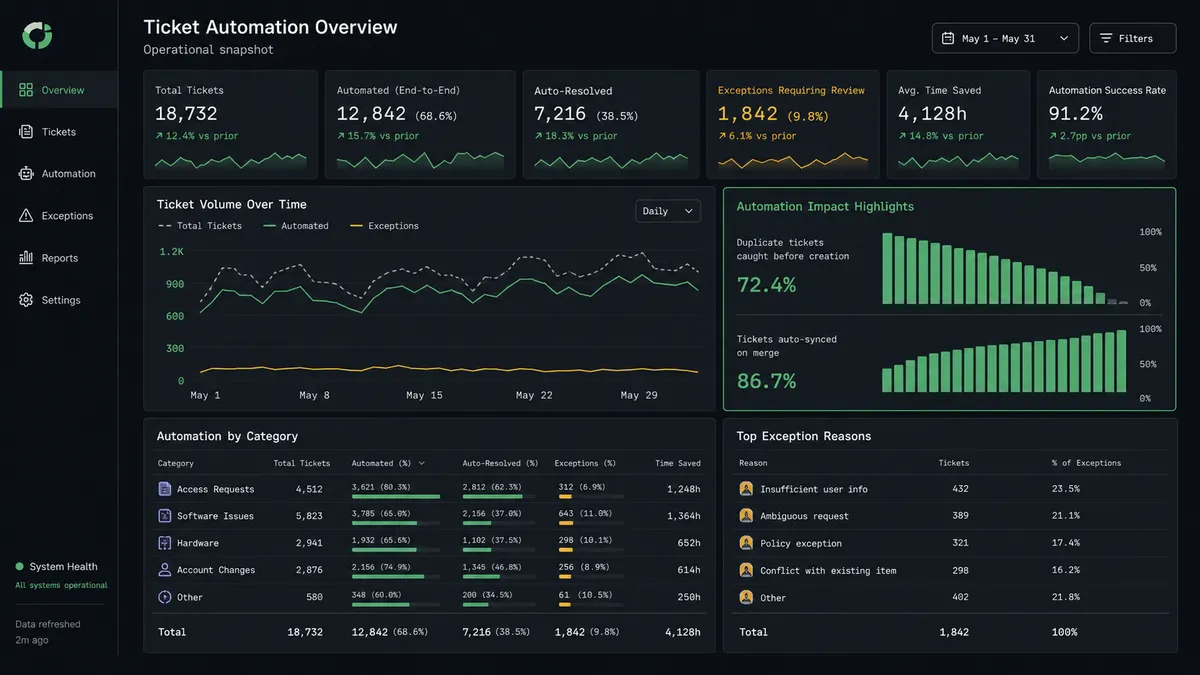This screenshot has height=675, width=1200.
Task: Click the 72.4% duplicate tickets value
Action: click(x=766, y=285)
